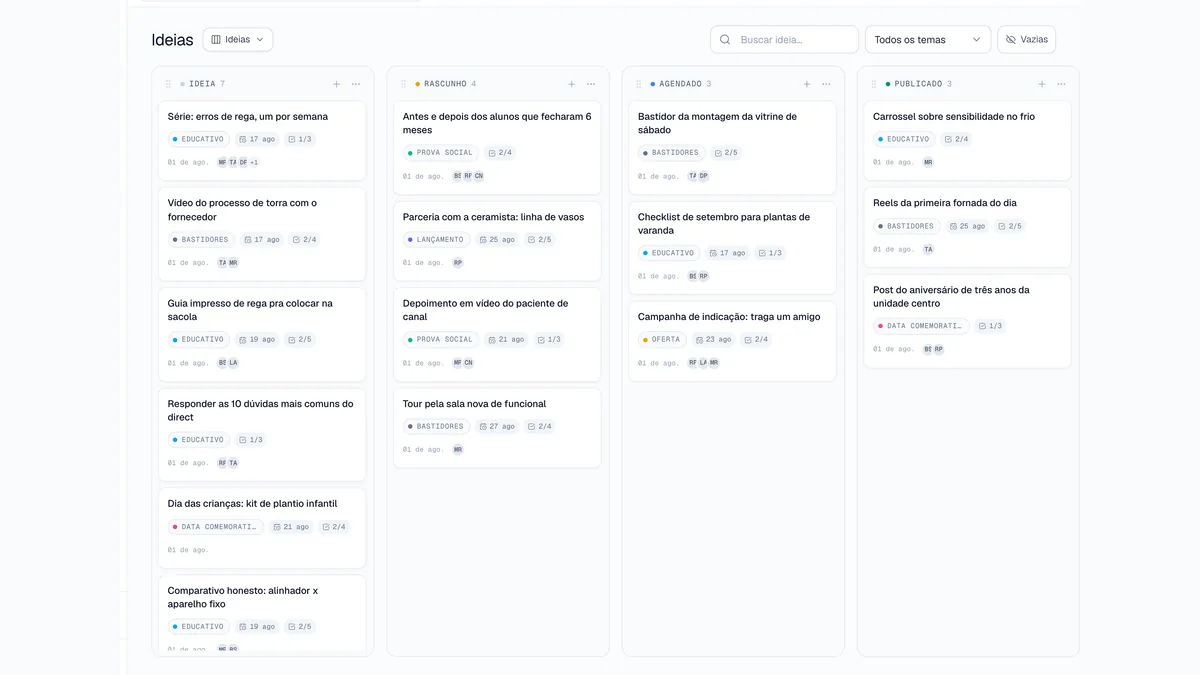The width and height of the screenshot is (1200, 675).
Task: Click Data Comemorati… tag on Dia das crianças
Action: (x=216, y=527)
